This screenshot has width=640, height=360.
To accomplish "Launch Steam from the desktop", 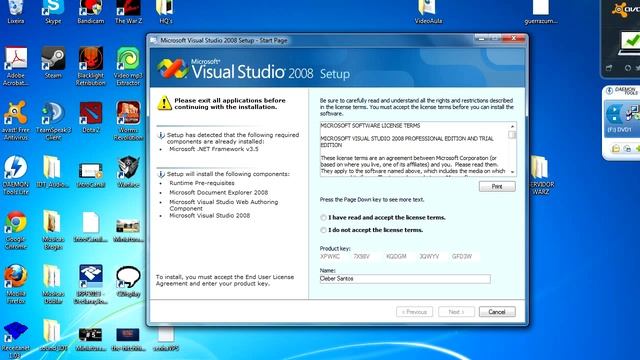I will (53, 63).
